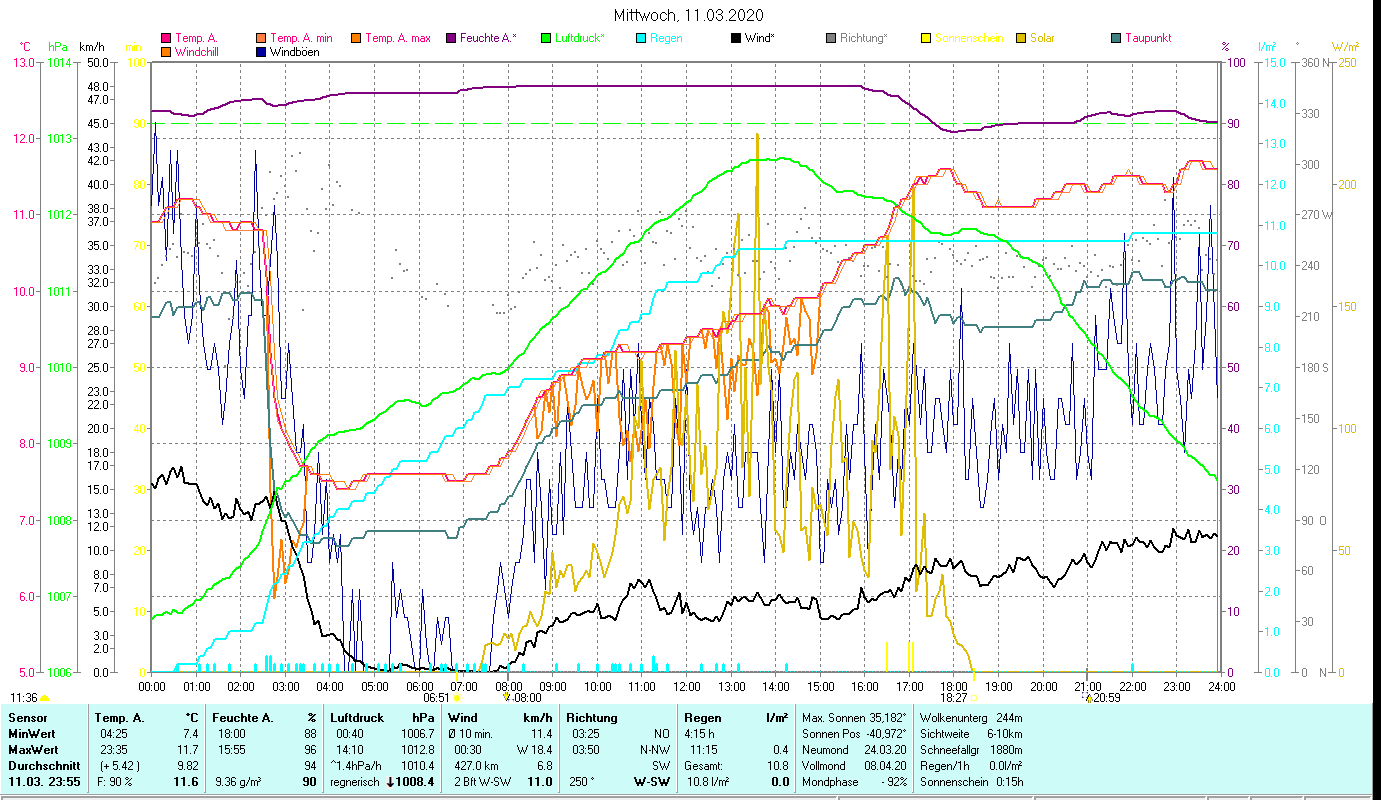This screenshot has height=800, width=1381.
Task: Click the sunrise marker at 06:51
Action: [x=457, y=698]
